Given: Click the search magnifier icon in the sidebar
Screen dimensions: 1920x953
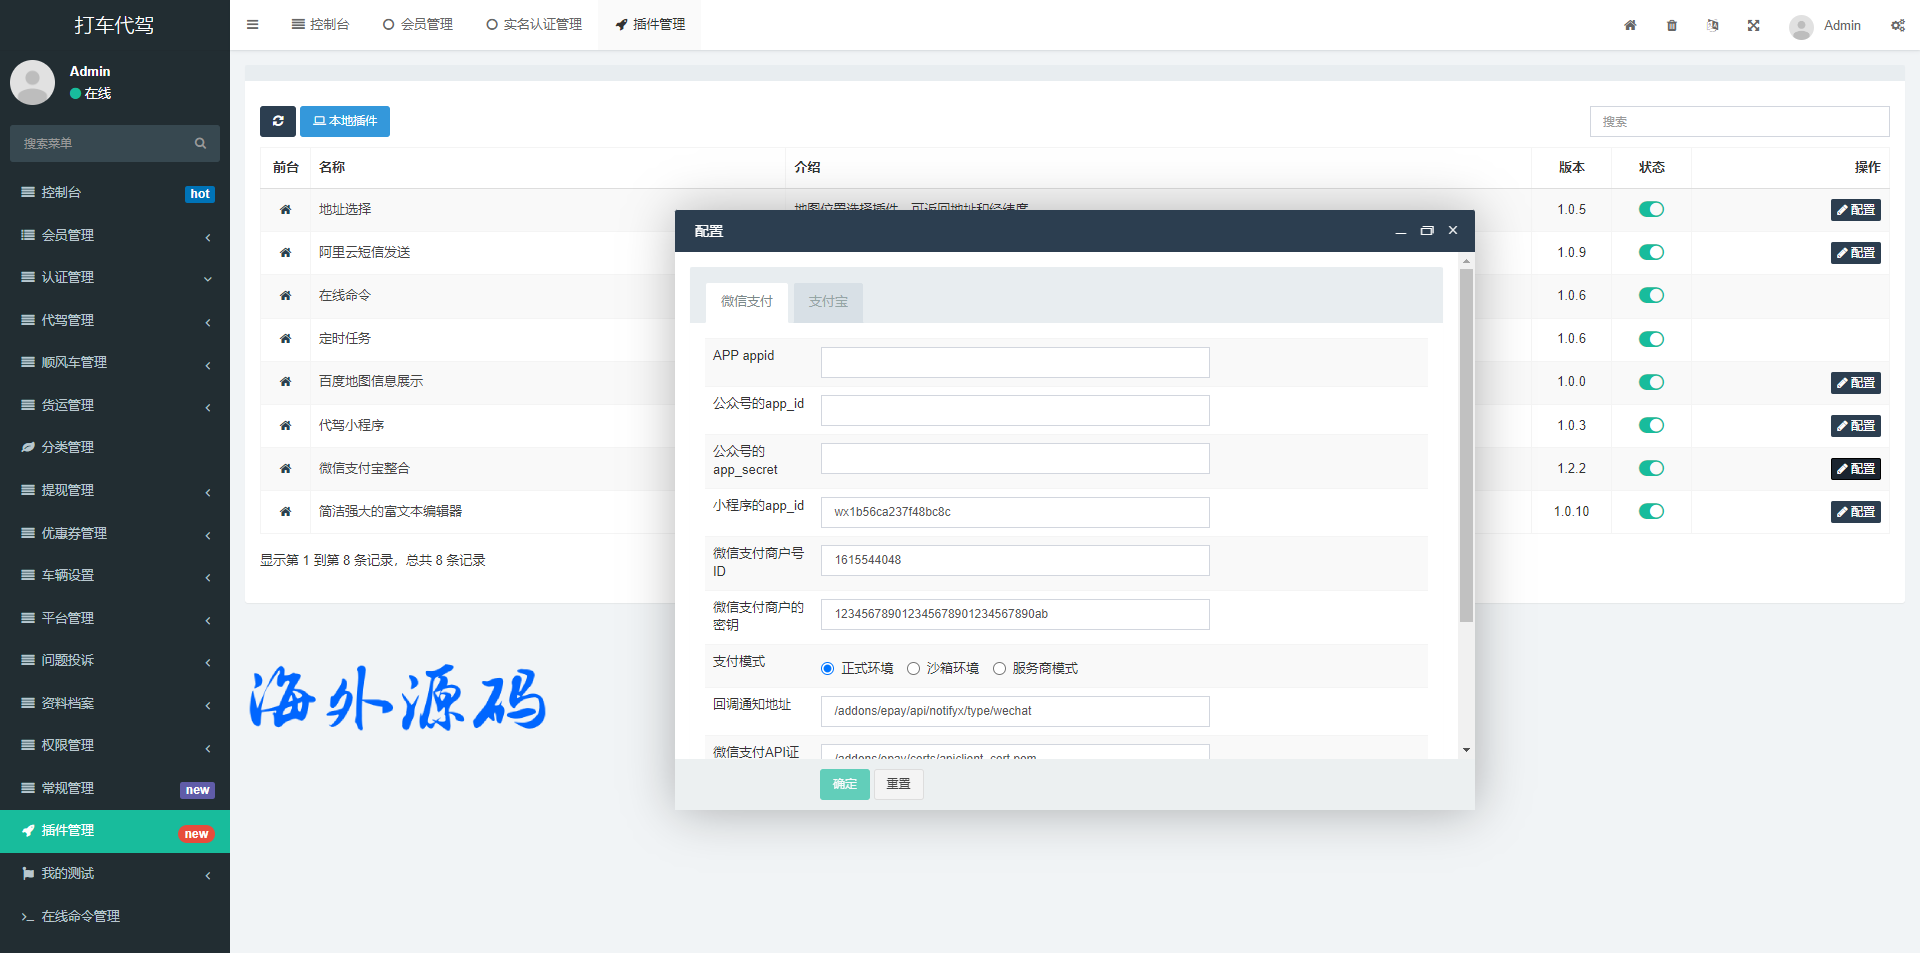Looking at the screenshot, I should tap(200, 144).
